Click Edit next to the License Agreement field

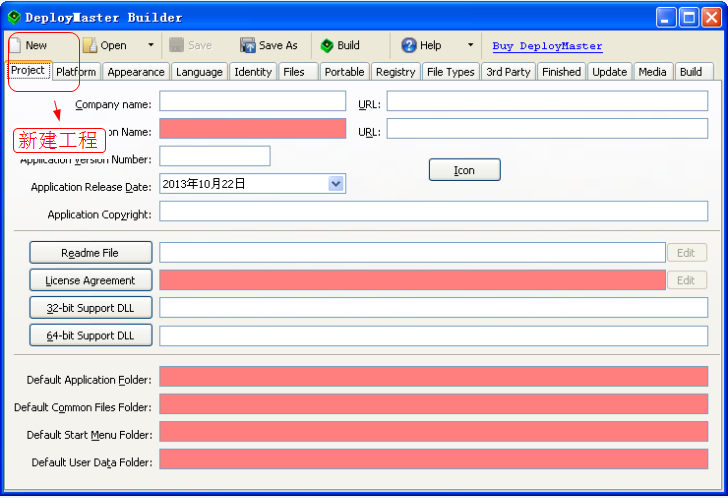[x=687, y=280]
